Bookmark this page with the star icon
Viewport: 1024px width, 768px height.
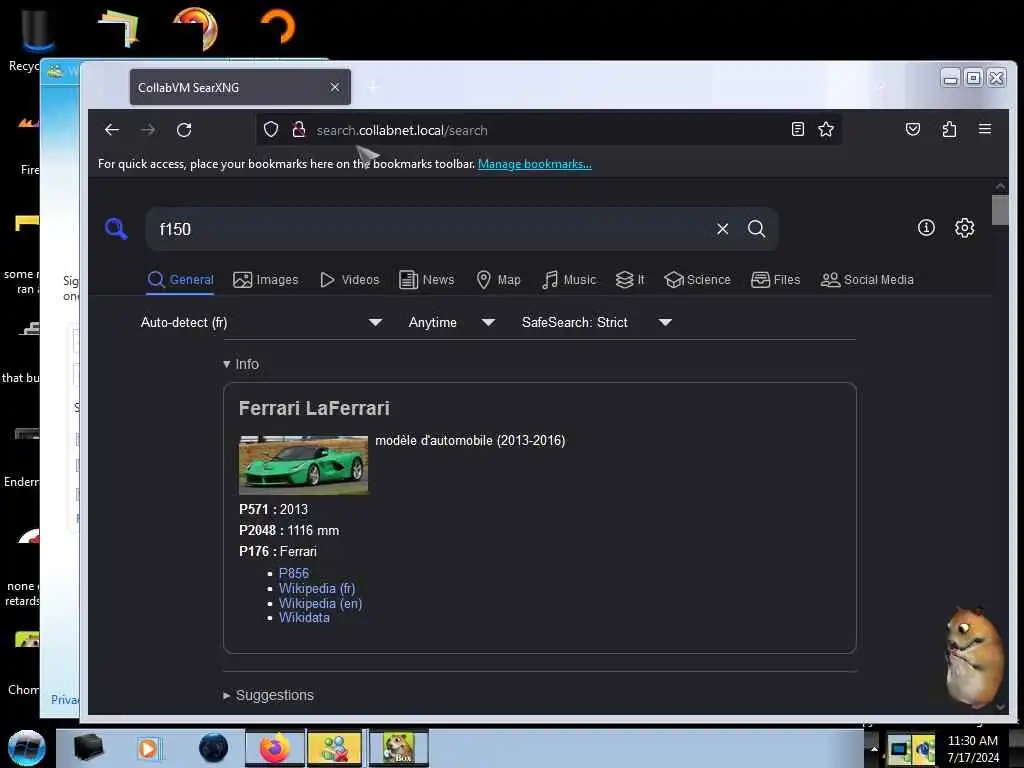tap(826, 129)
